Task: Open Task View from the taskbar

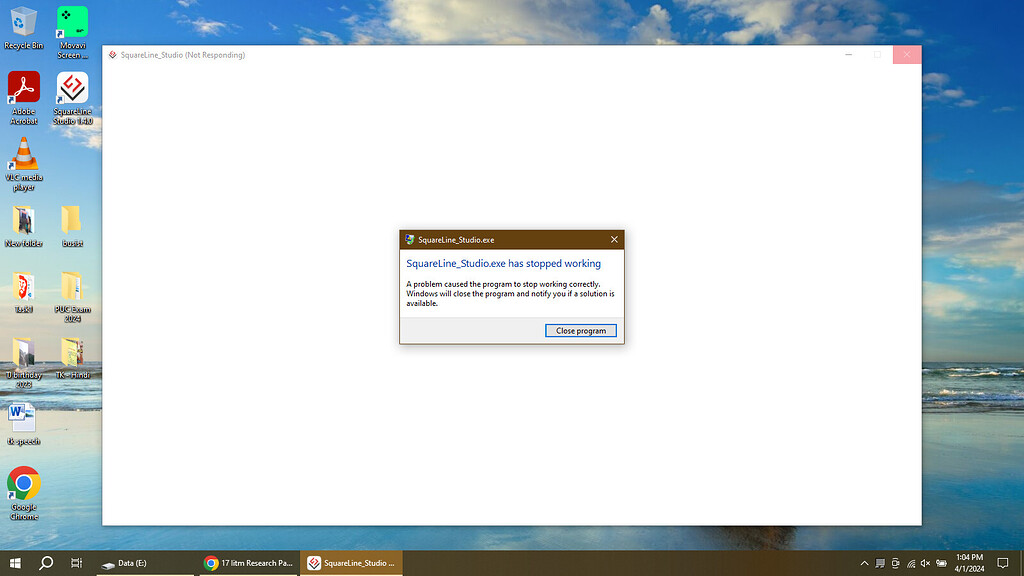Action: tap(75, 563)
